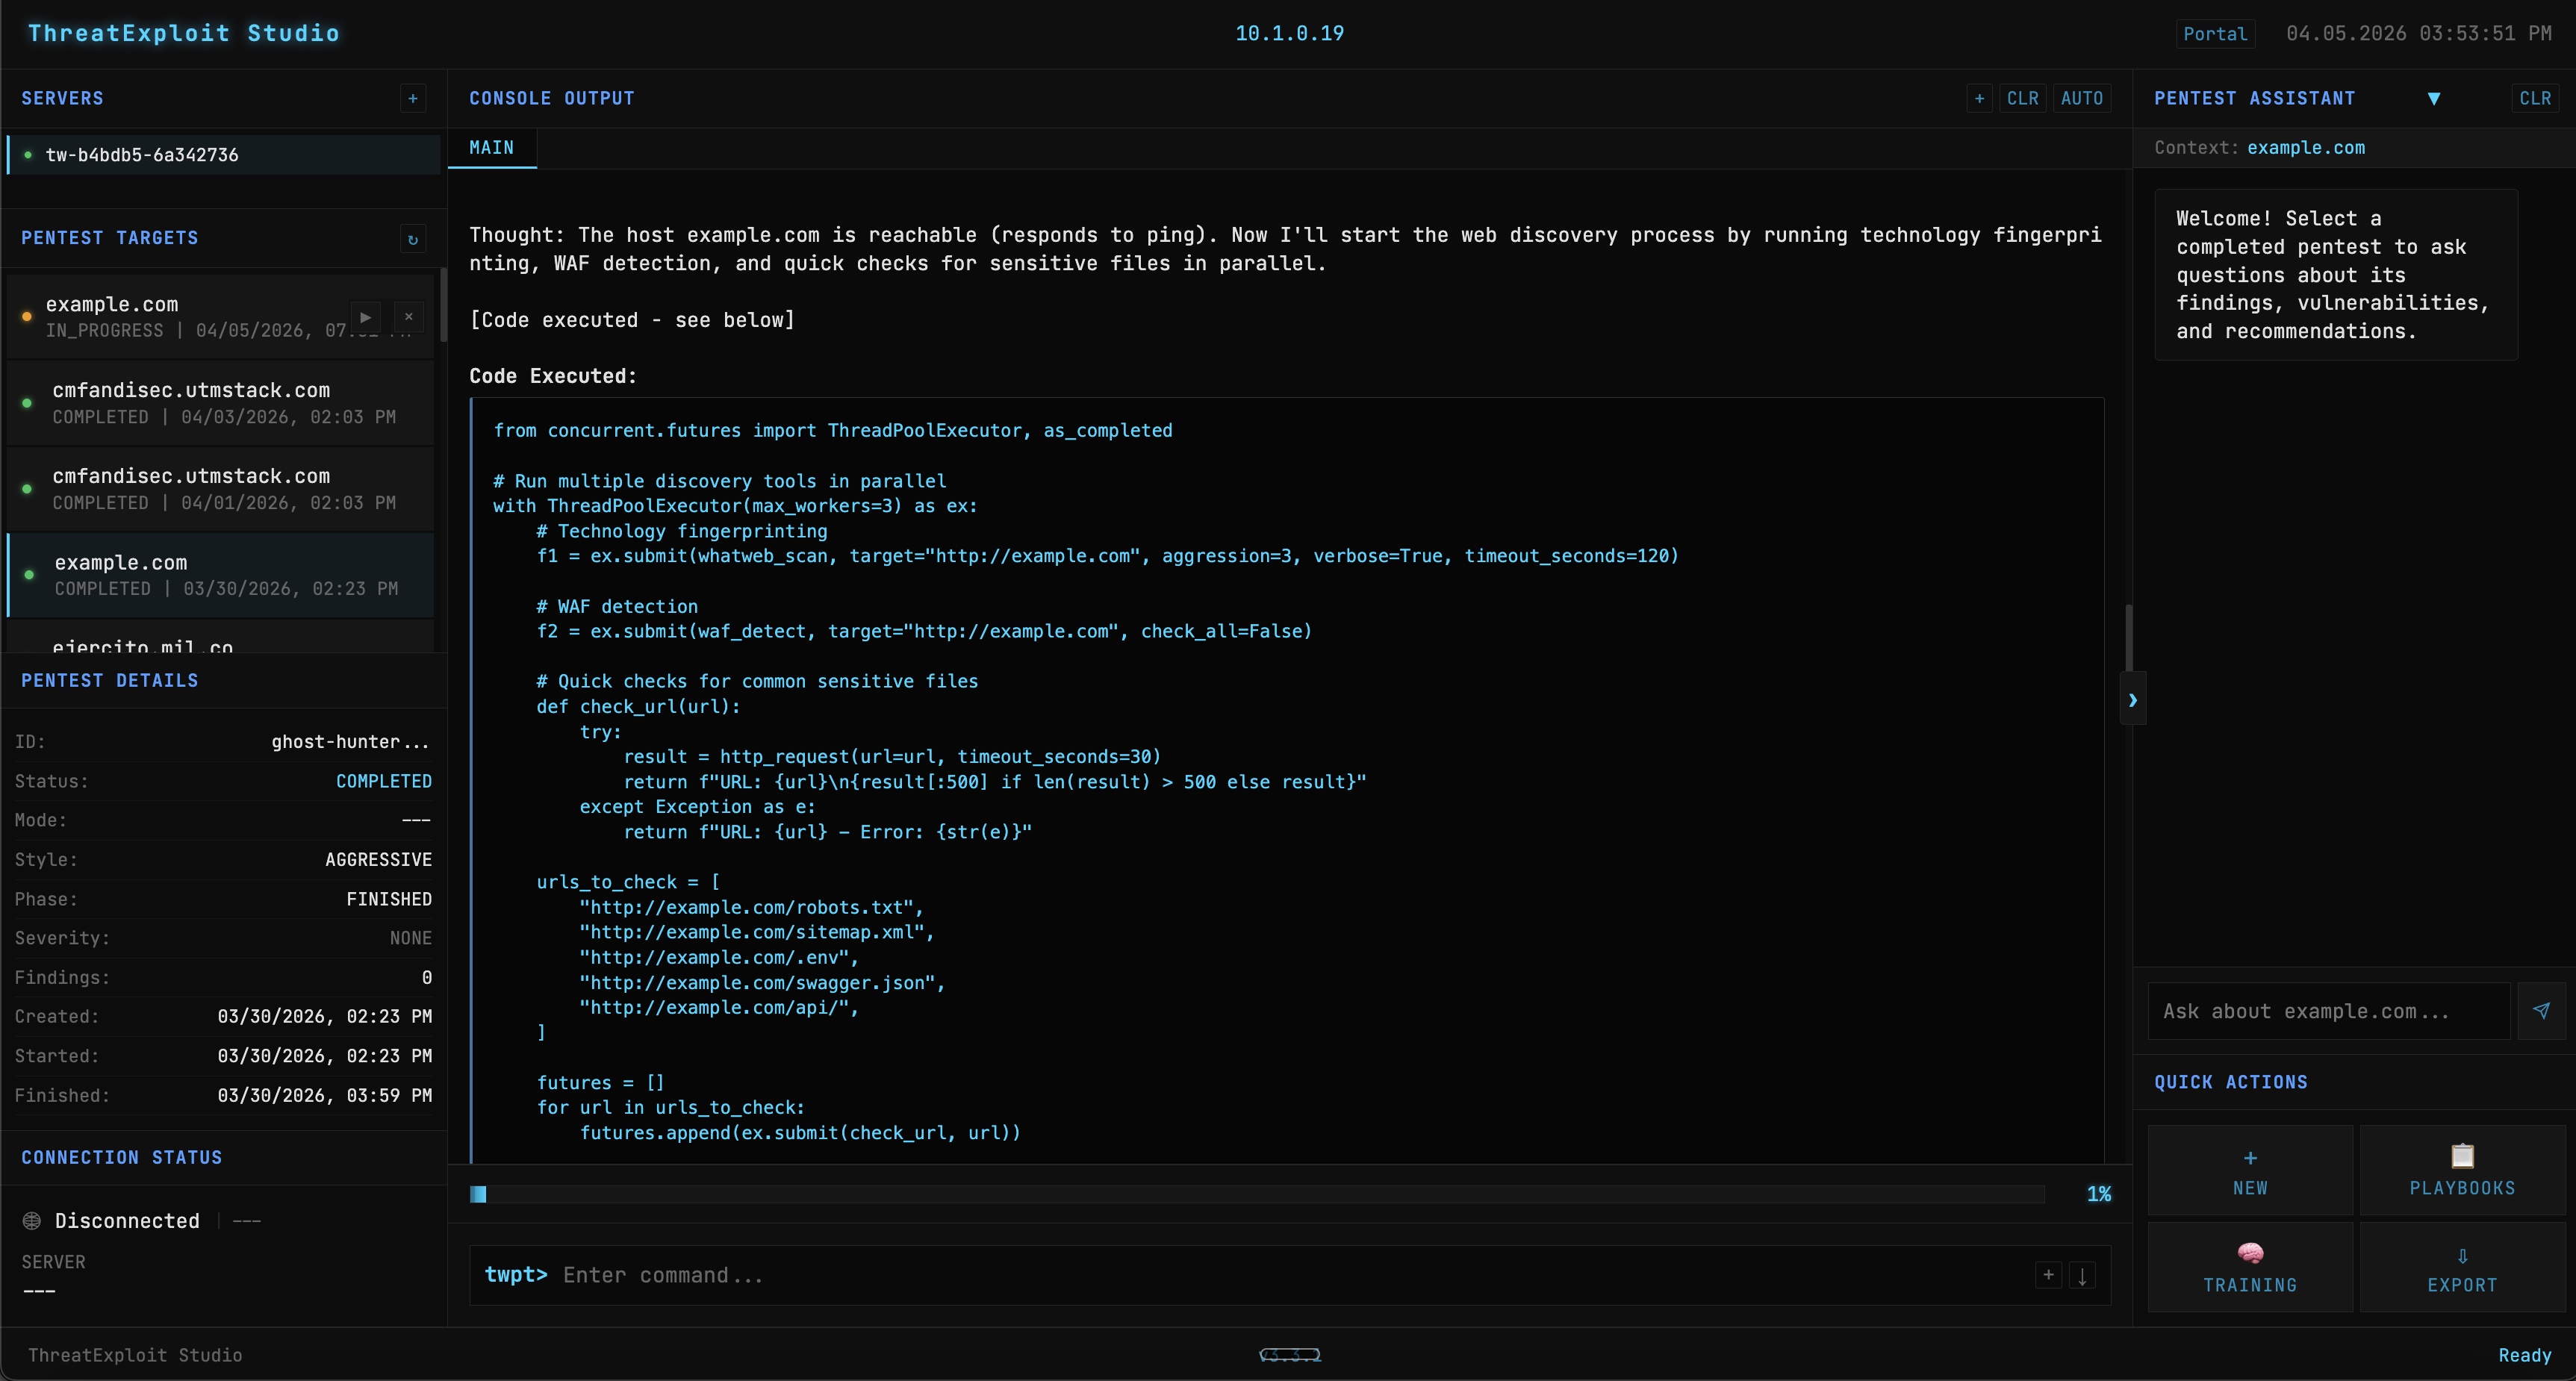Collapse the assistant panel with chevron handle
This screenshot has height=1381, width=2576.
[x=2132, y=700]
